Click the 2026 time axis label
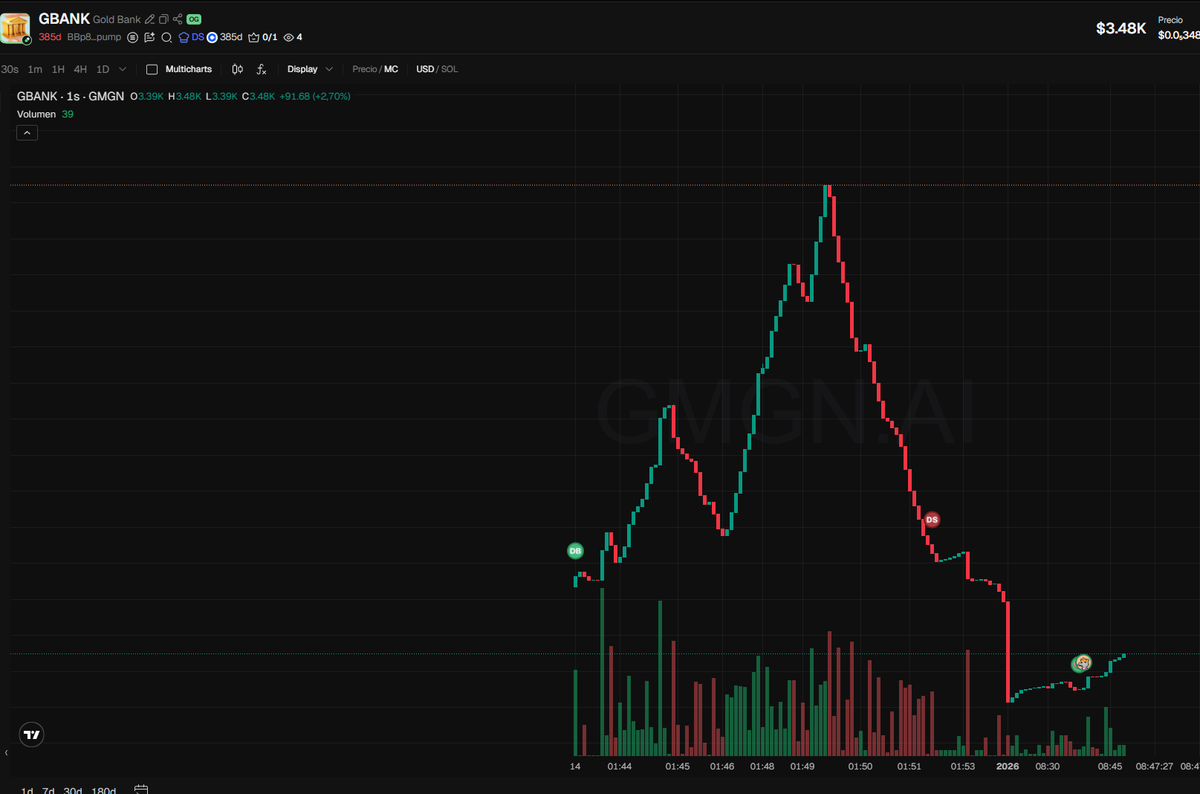This screenshot has height=794, width=1200. pyautogui.click(x=1008, y=766)
